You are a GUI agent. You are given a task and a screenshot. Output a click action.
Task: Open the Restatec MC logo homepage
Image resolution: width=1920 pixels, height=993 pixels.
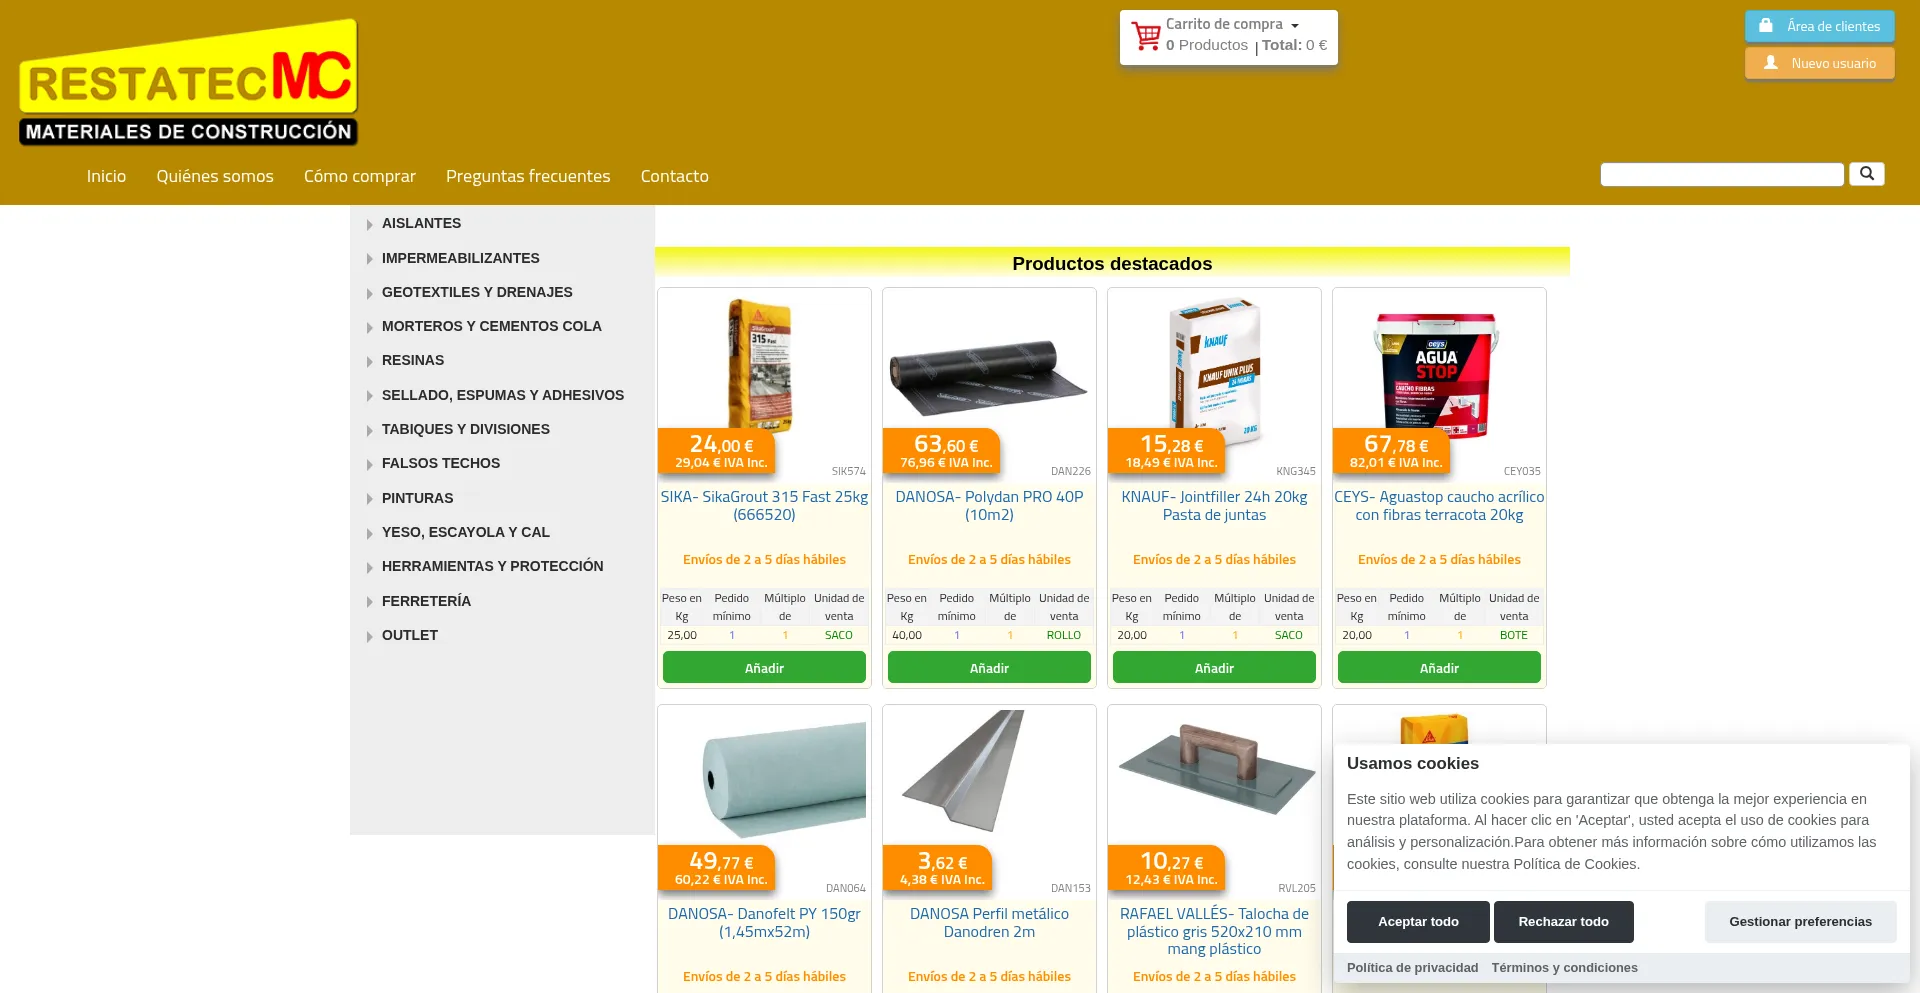tap(188, 83)
